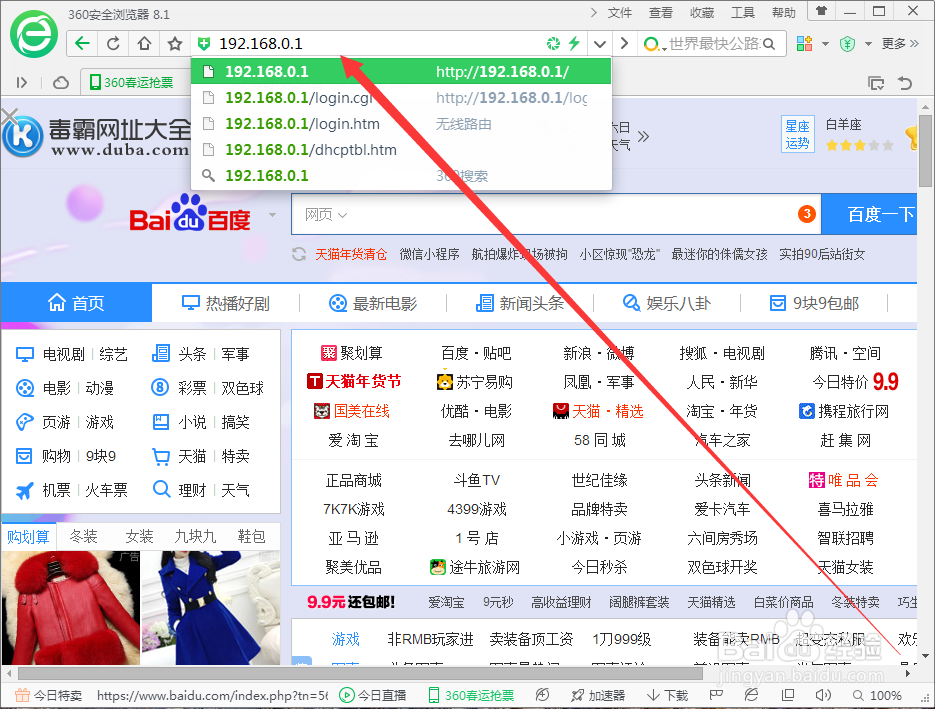This screenshot has height=709, width=935.
Task: Click the search box magnifier icon
Action: pyautogui.click(x=769, y=44)
